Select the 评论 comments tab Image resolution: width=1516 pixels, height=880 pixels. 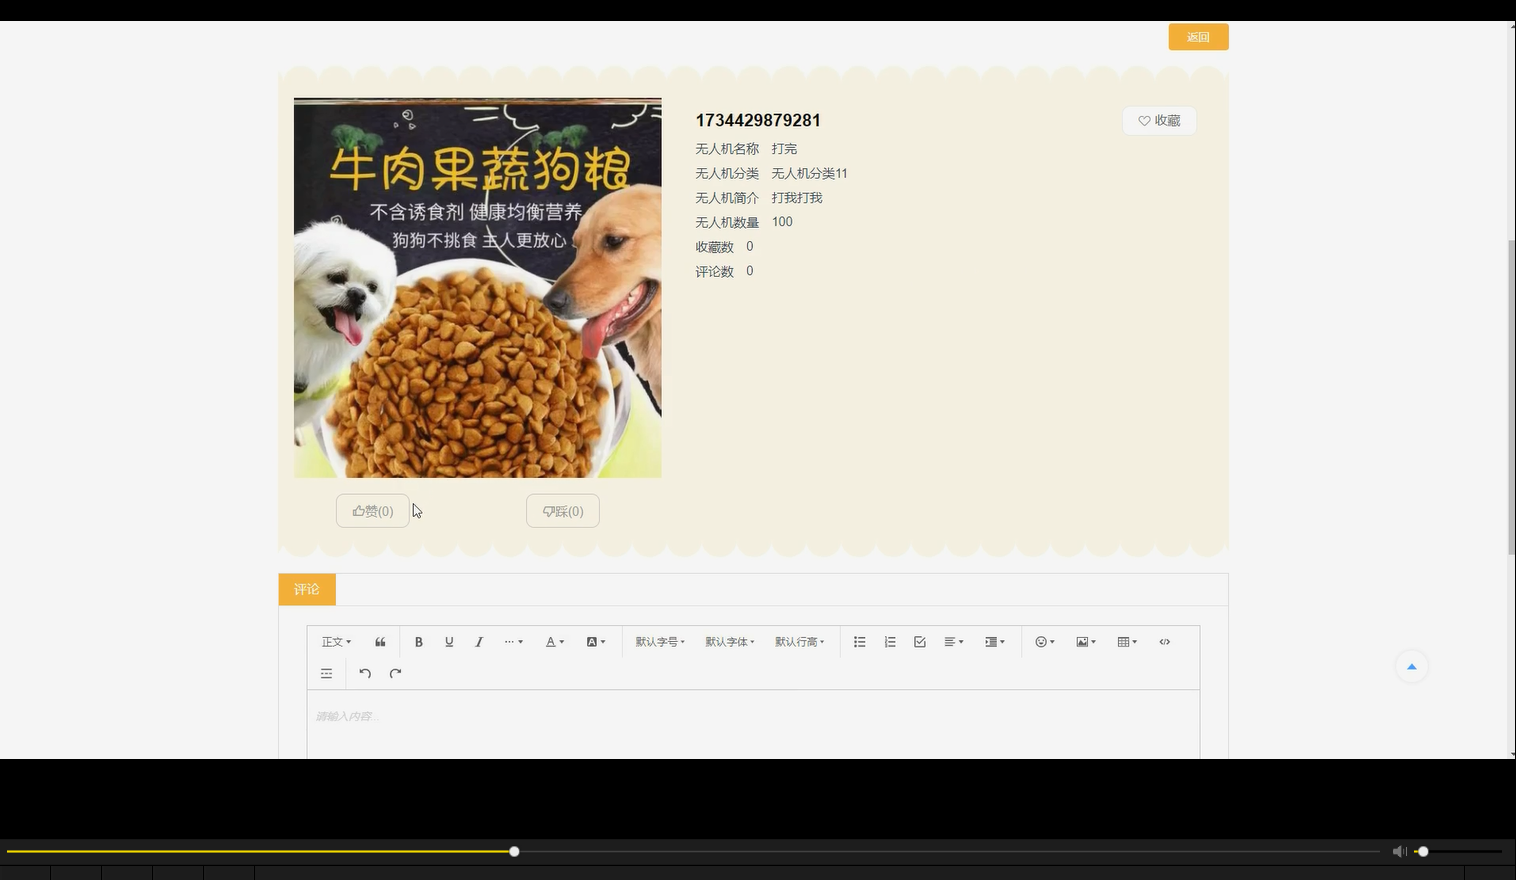pos(306,589)
